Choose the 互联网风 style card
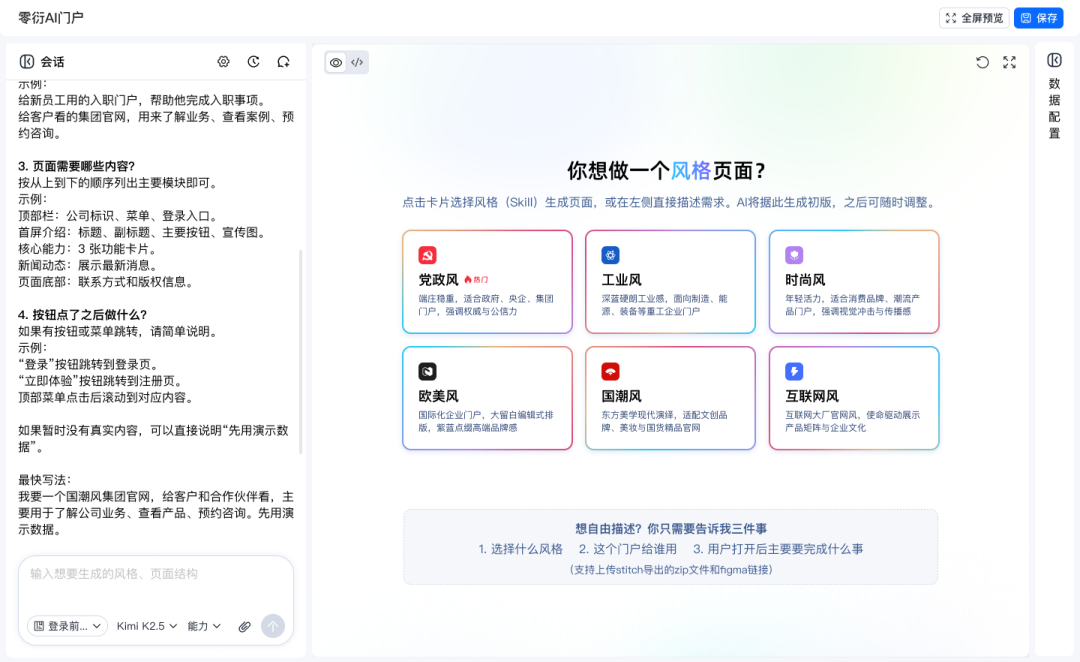Image resolution: width=1080 pixels, height=662 pixels. click(854, 398)
